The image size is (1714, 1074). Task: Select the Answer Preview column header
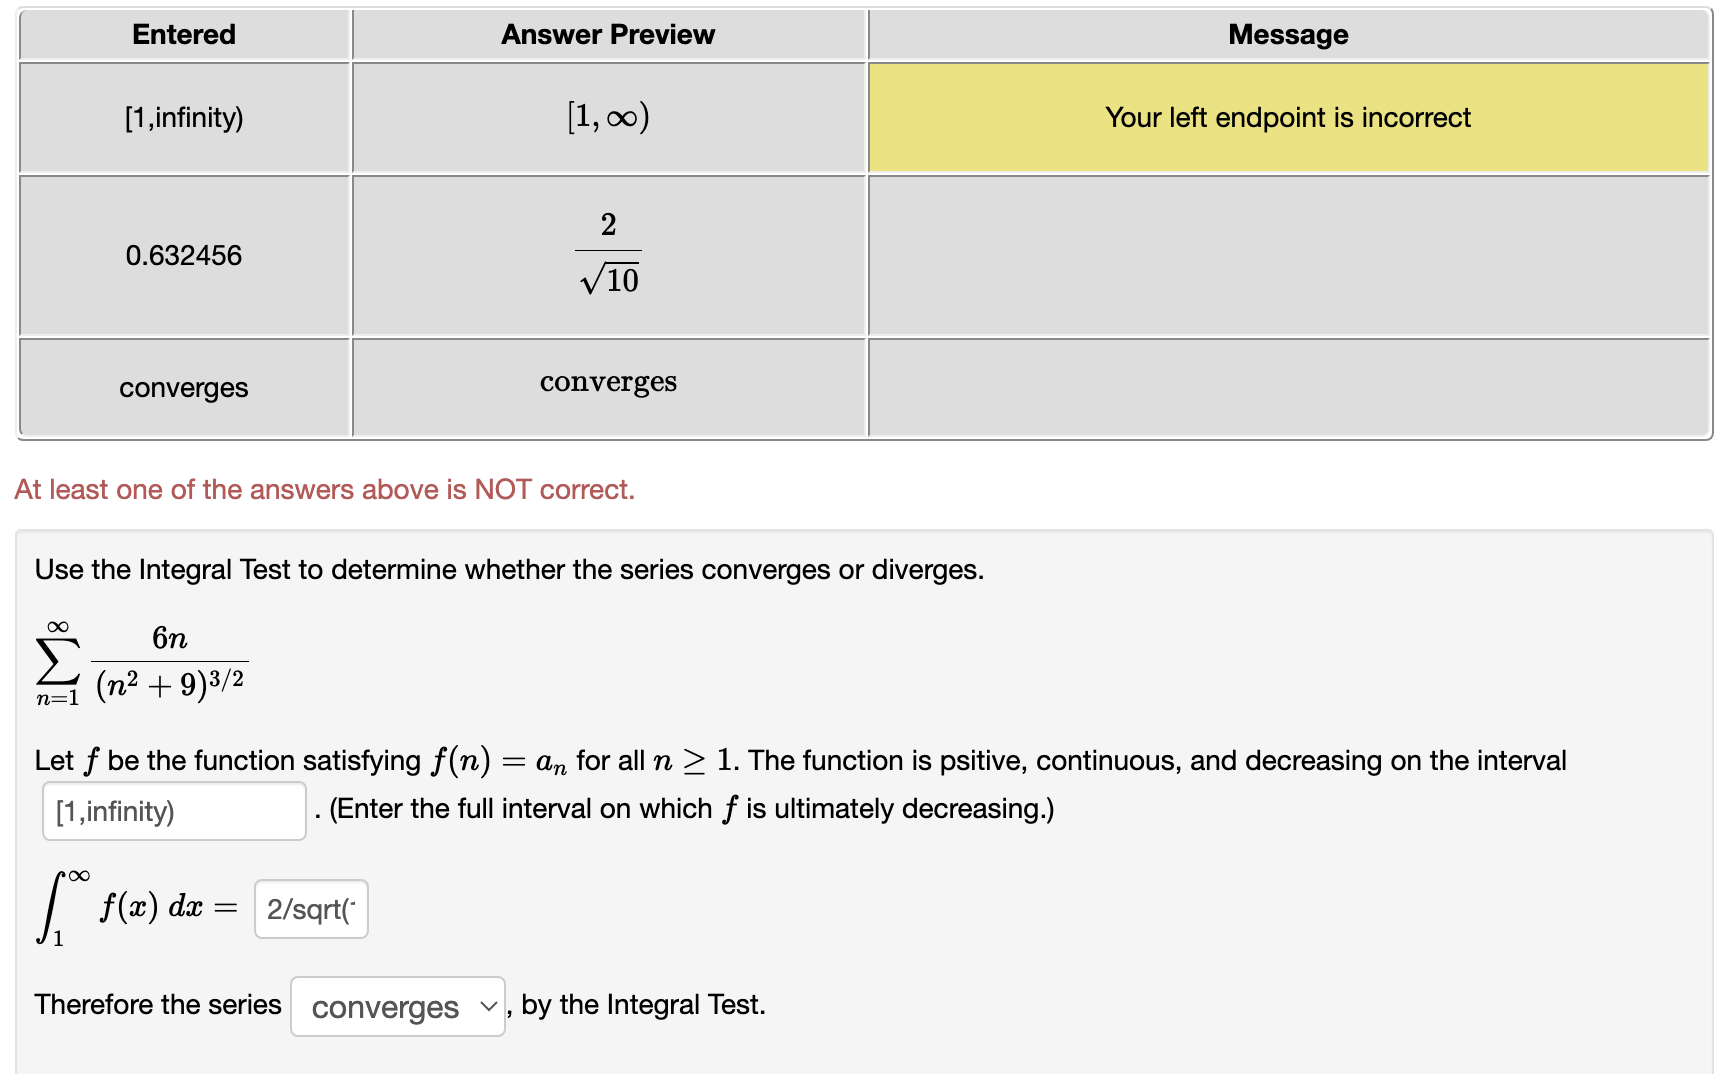coord(608,33)
